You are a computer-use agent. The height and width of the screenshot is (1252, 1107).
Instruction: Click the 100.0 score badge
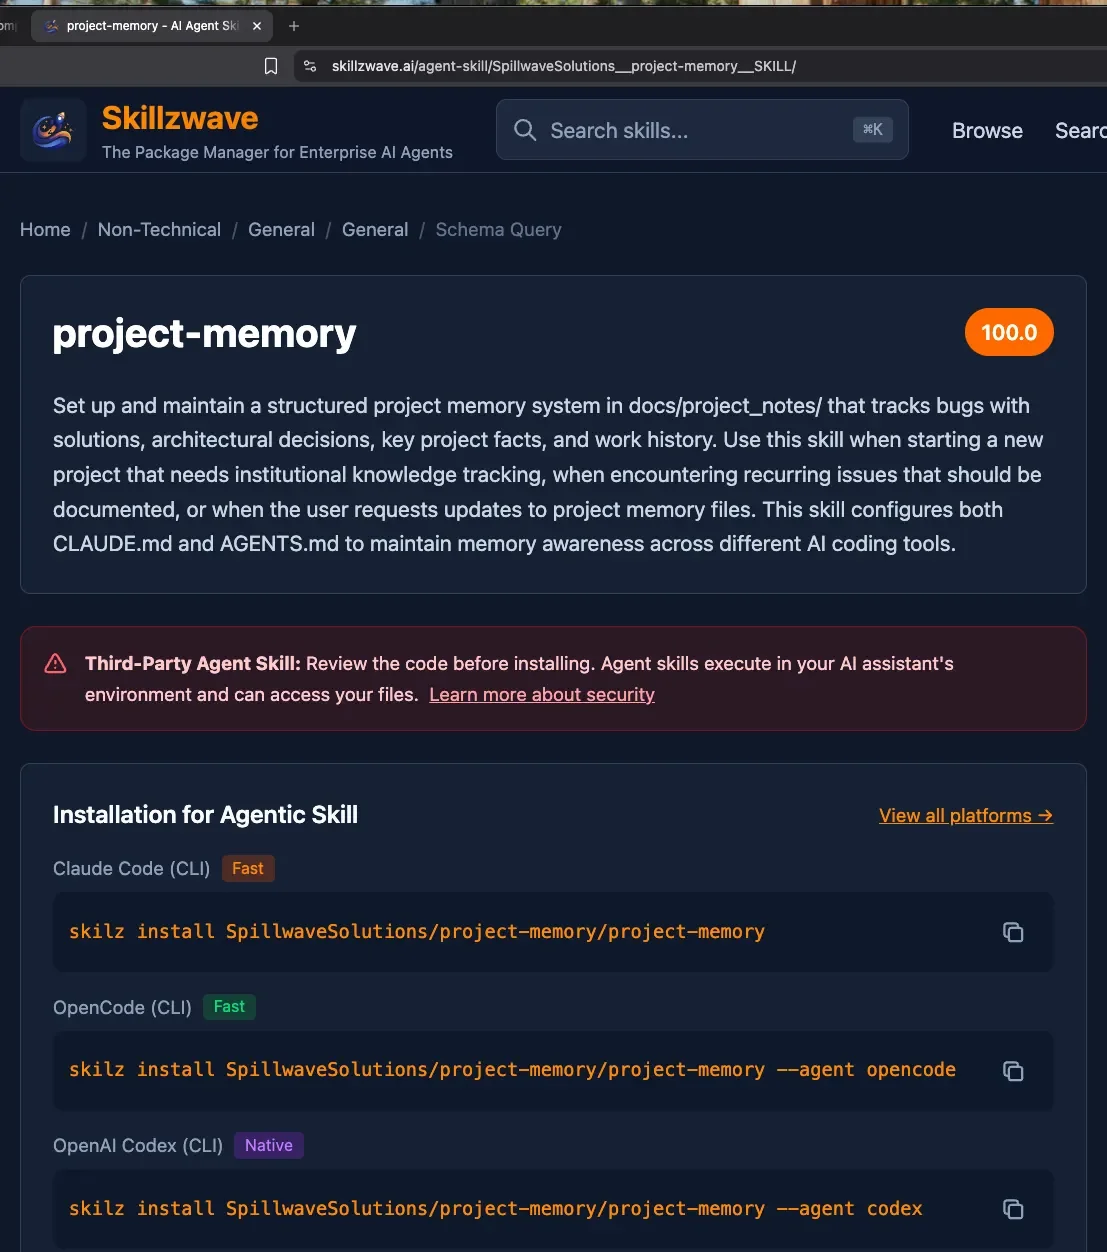[1008, 333]
